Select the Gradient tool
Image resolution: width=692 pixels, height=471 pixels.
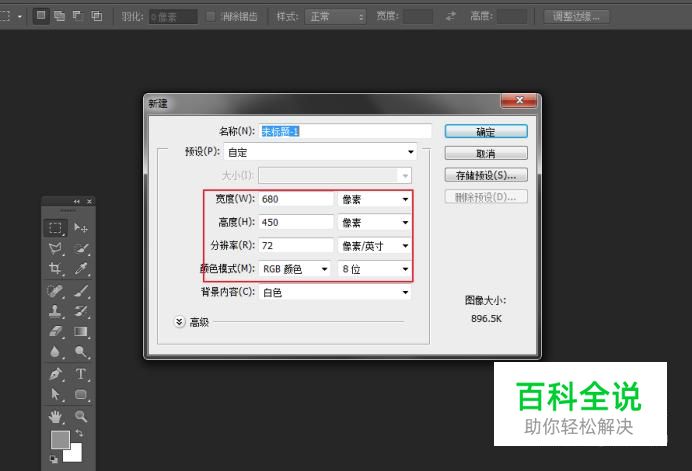81,331
